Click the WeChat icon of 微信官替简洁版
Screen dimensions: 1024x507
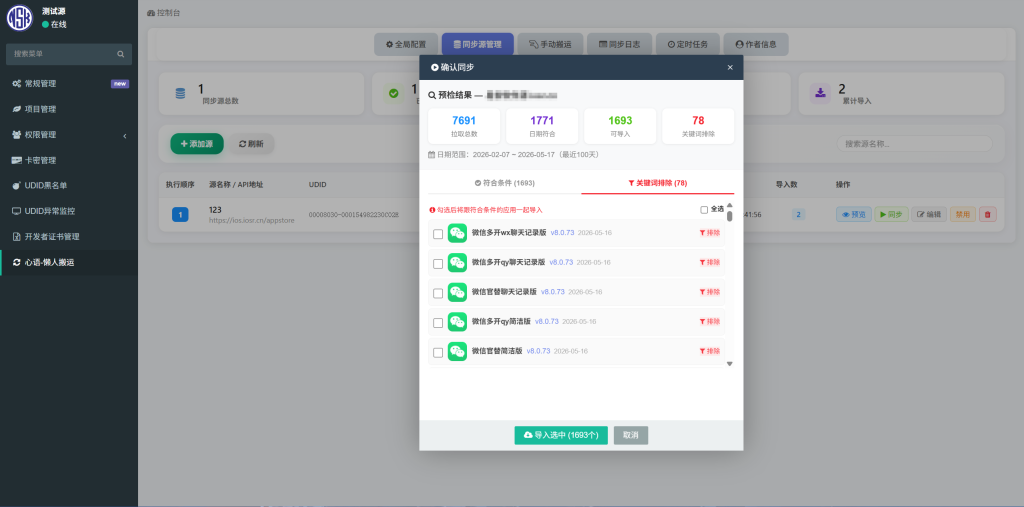coord(457,352)
